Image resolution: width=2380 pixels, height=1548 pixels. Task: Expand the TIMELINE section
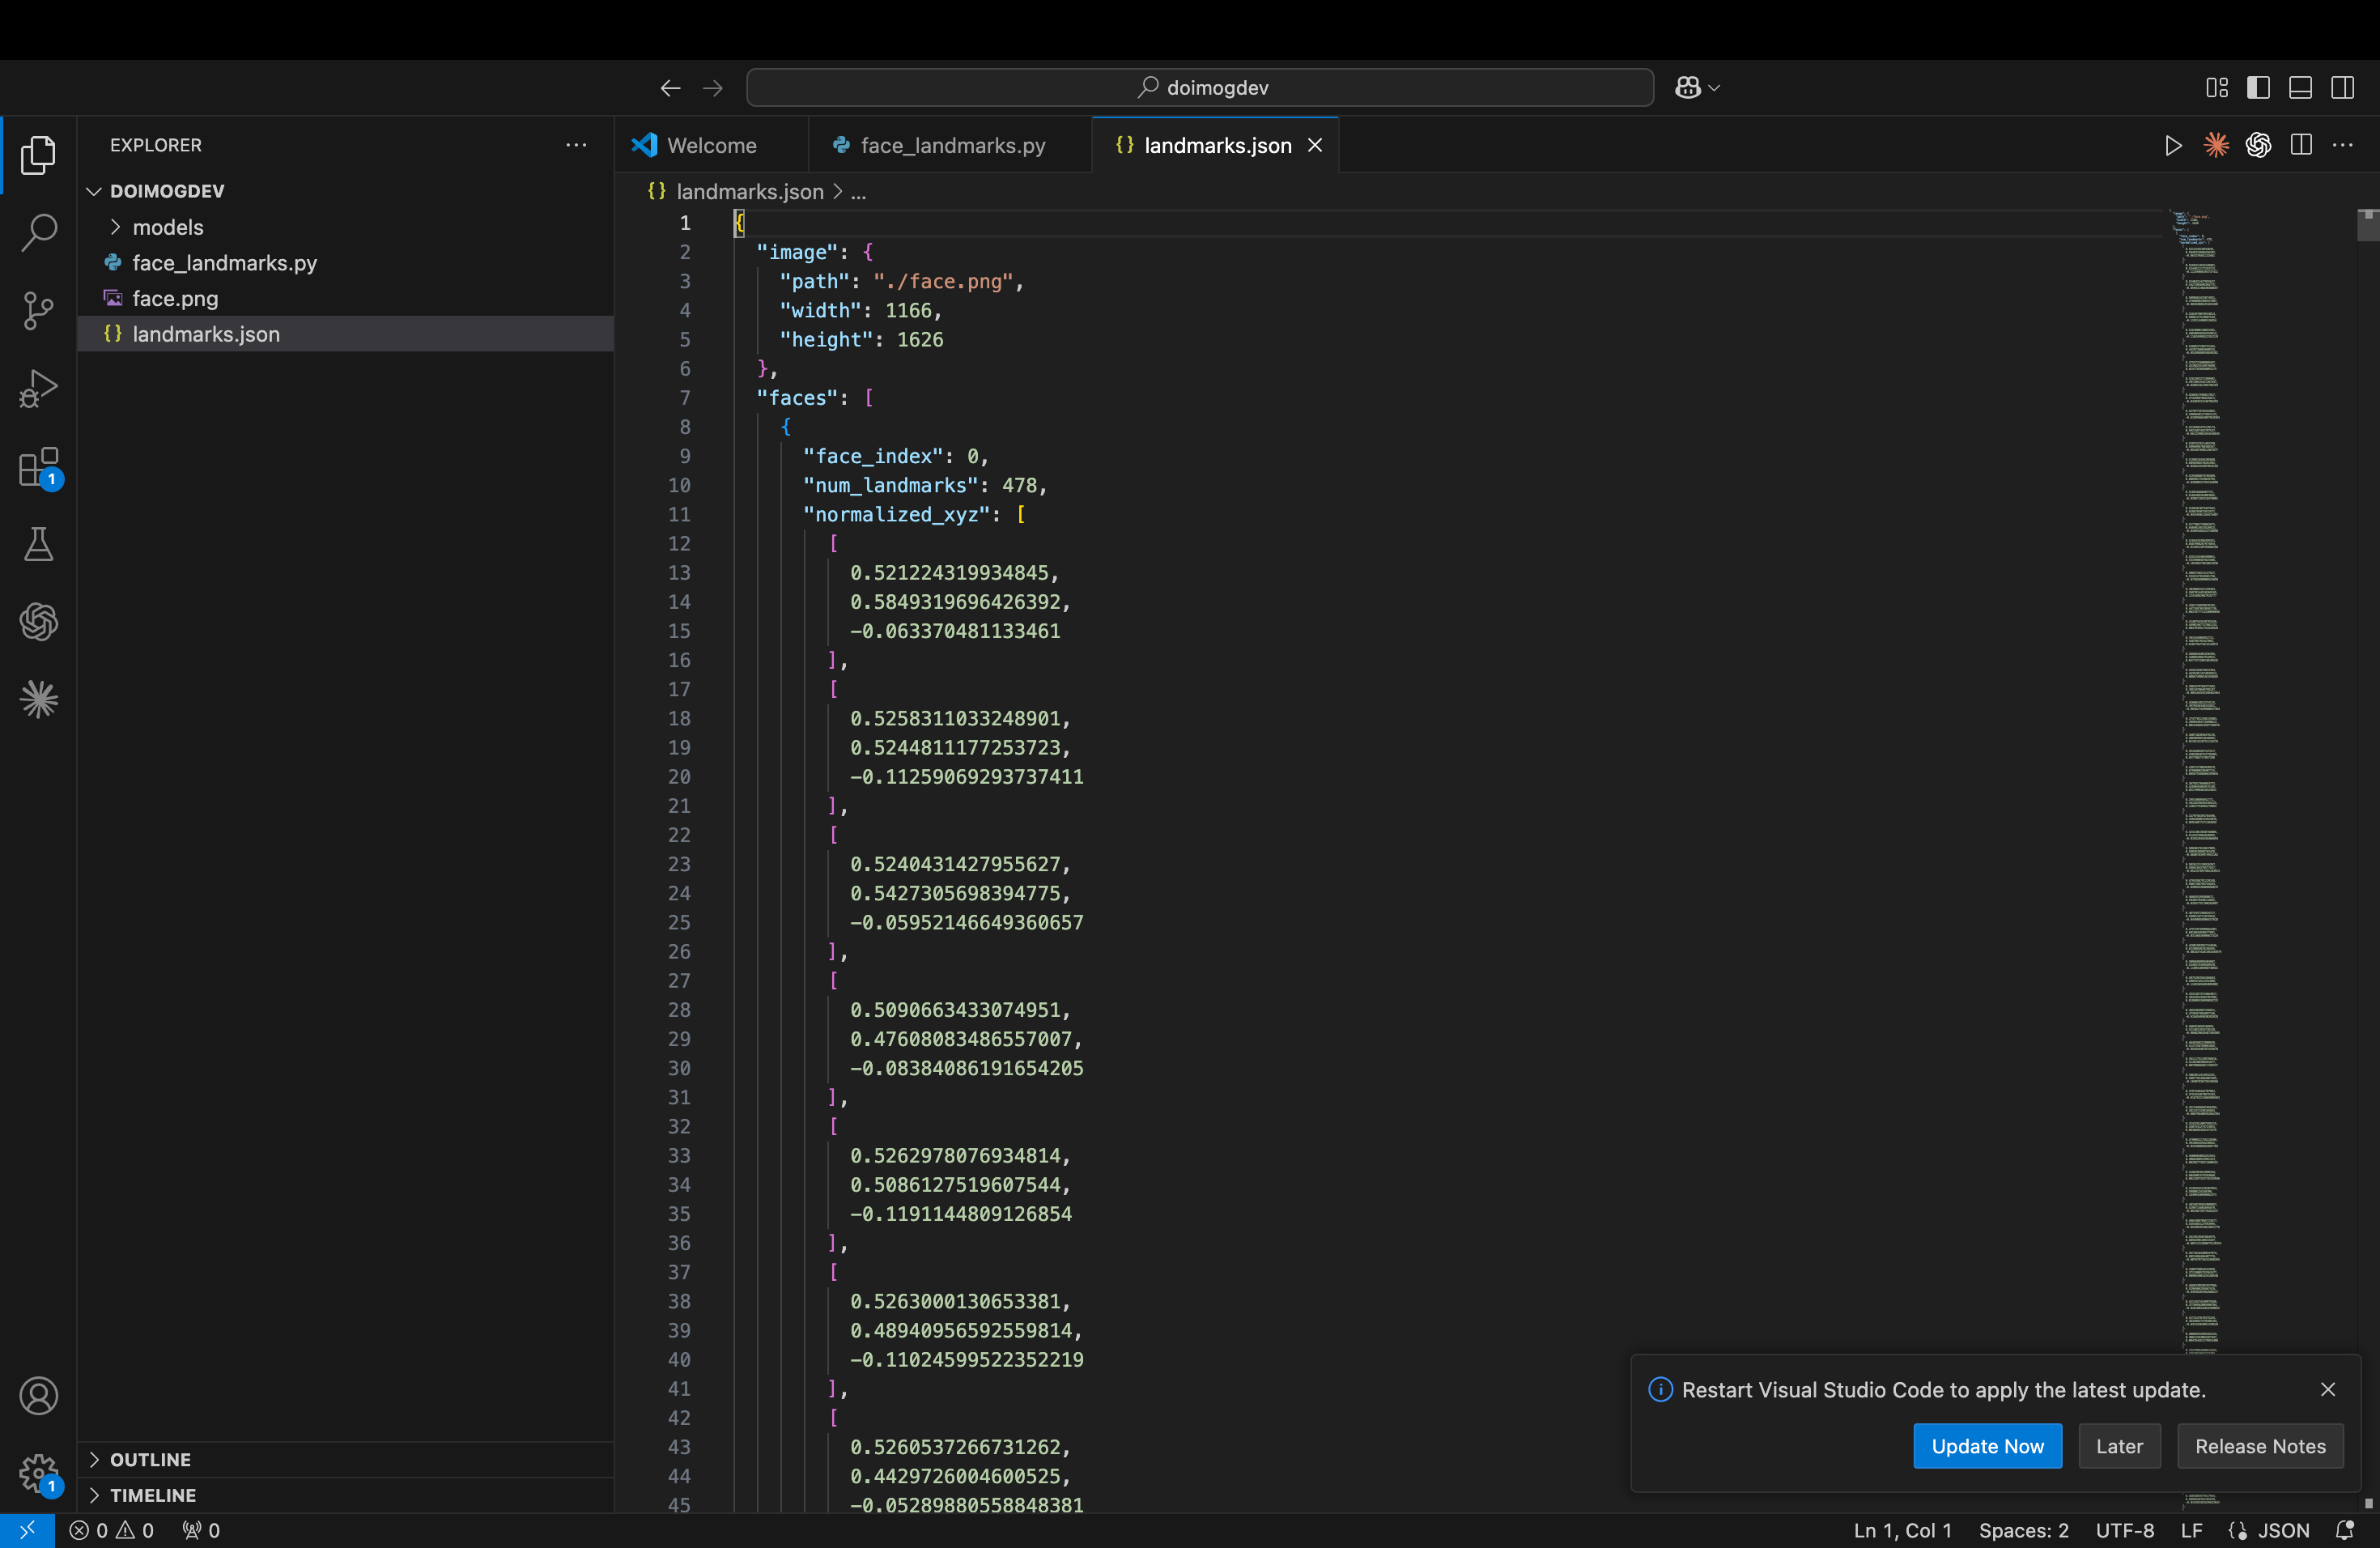pyautogui.click(x=152, y=1495)
